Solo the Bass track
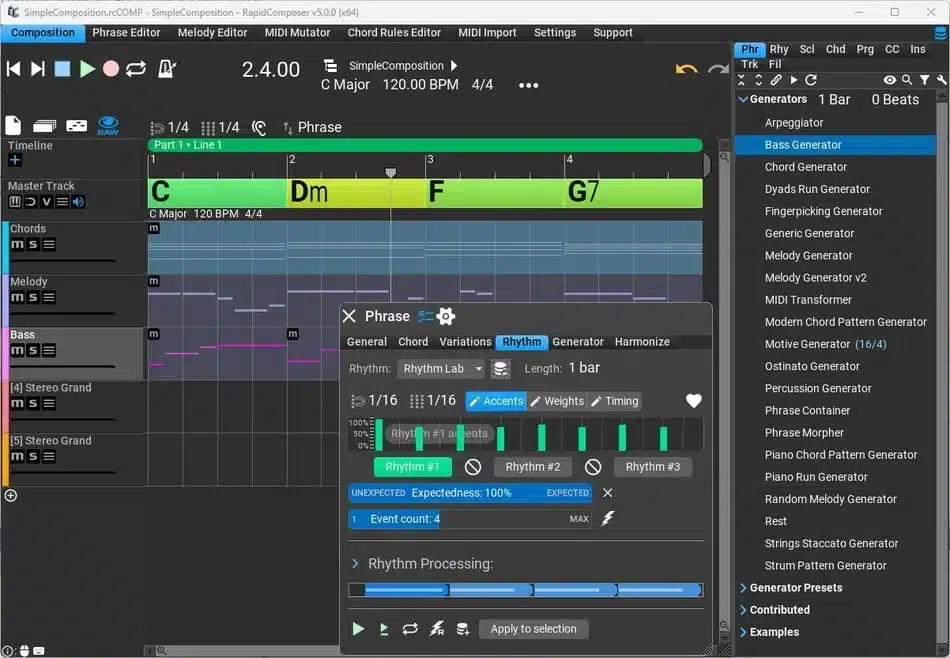This screenshot has width=950, height=658. 32,351
